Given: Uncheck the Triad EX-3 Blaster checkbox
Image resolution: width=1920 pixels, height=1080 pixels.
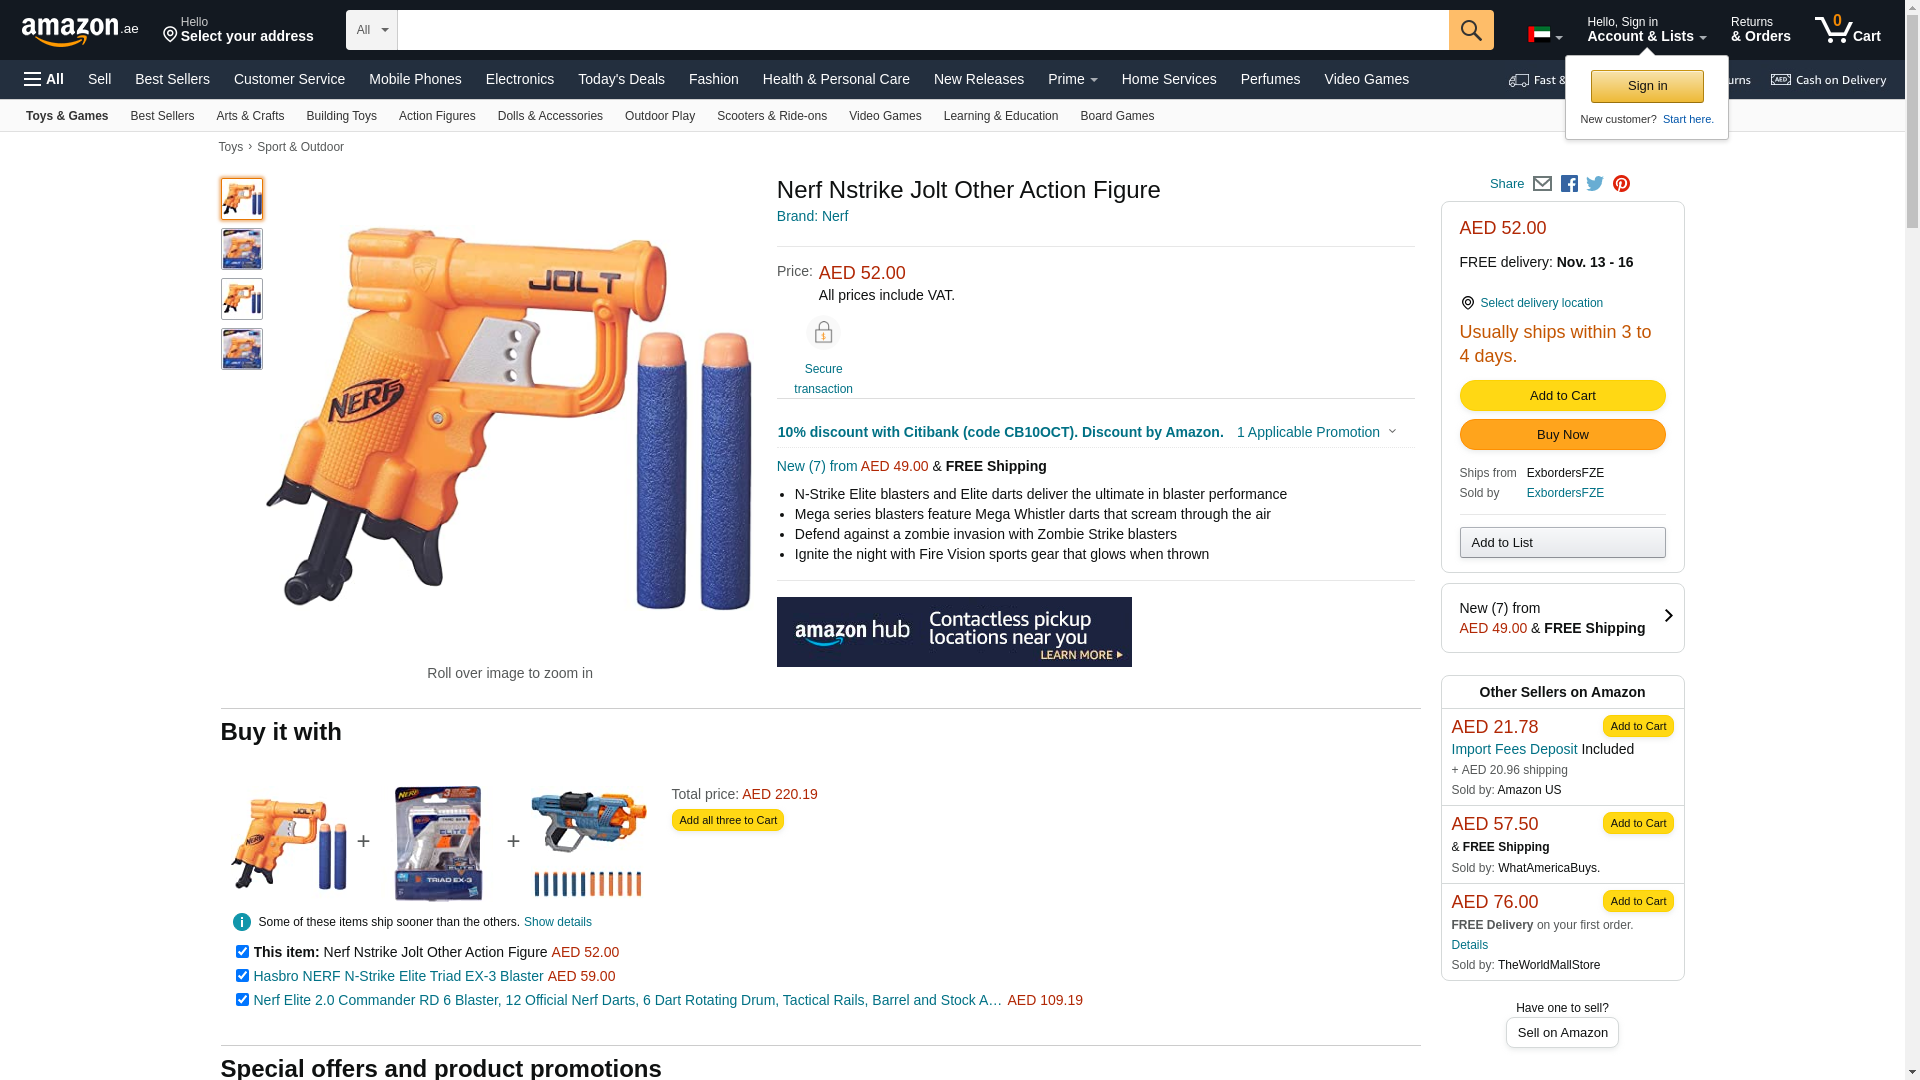Looking at the screenshot, I should [x=242, y=976].
